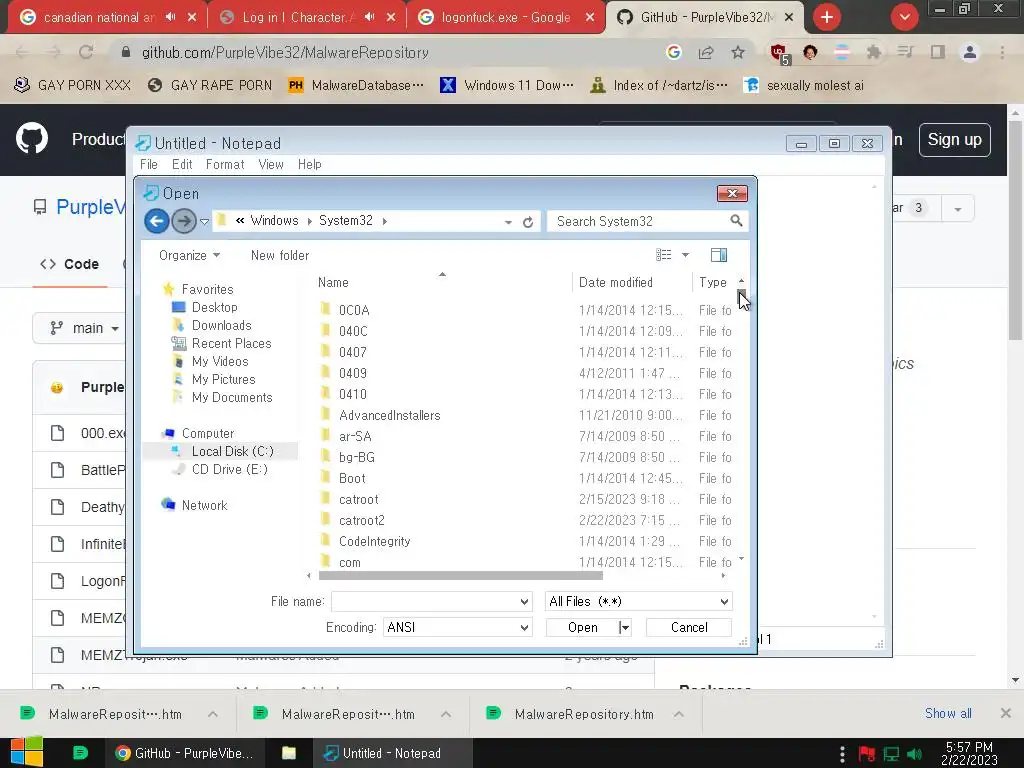Open the File name combo box dropdown
This screenshot has width=1024, height=768.
click(x=524, y=601)
